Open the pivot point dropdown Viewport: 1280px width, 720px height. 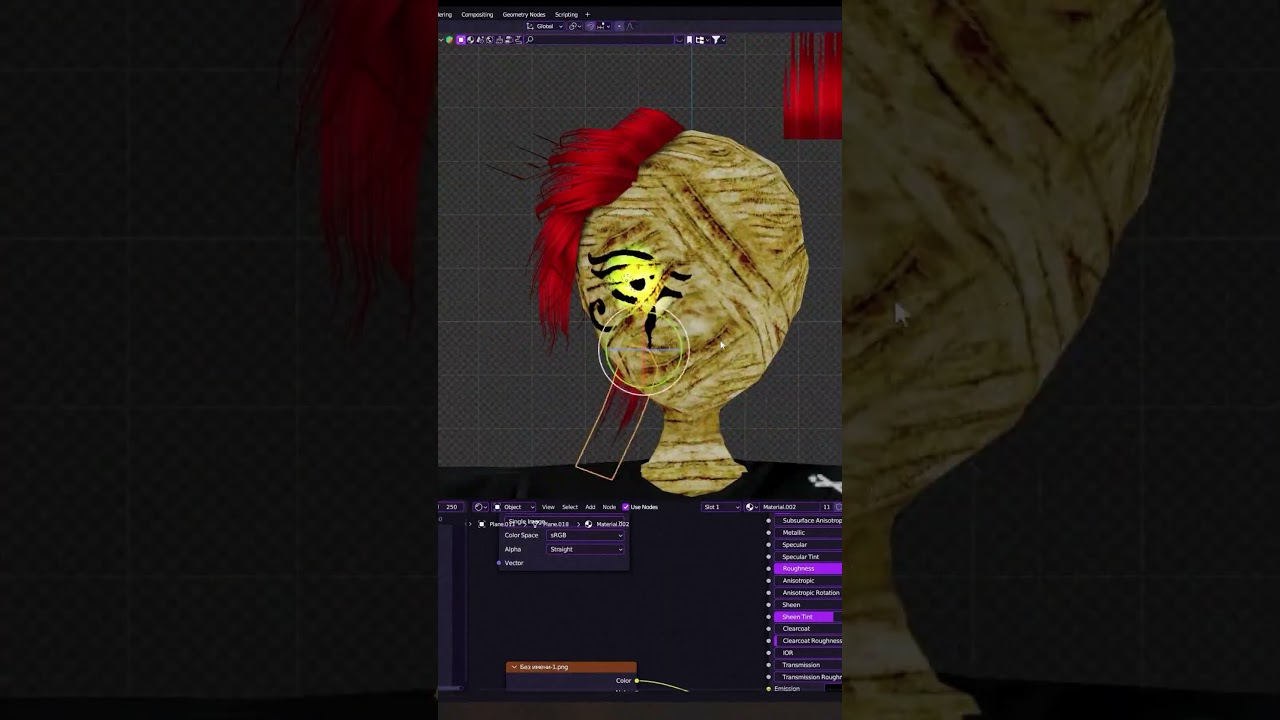point(574,26)
